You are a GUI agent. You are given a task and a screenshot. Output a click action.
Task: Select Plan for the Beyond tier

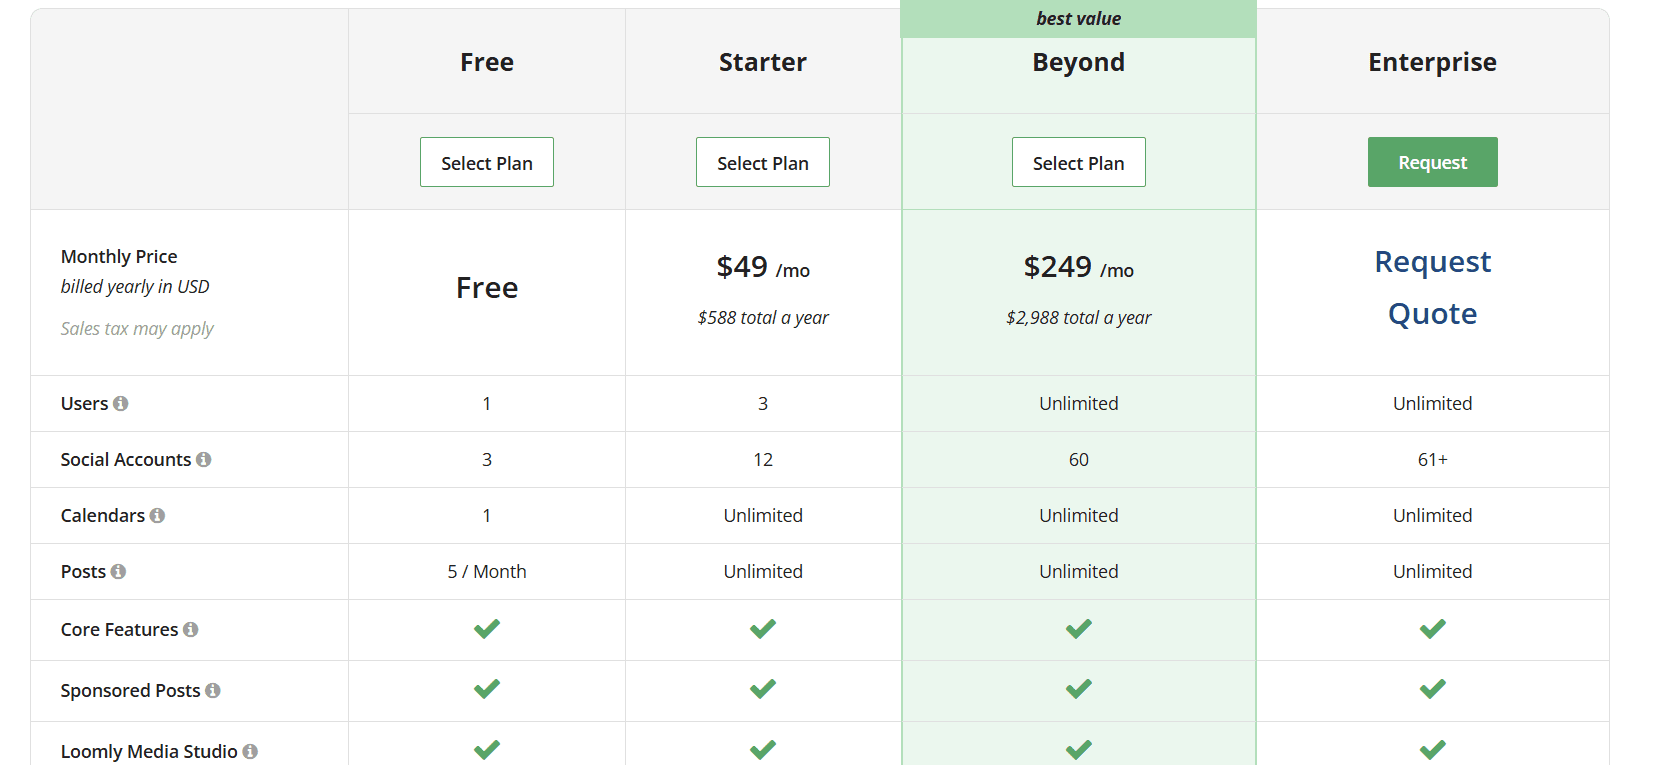click(1078, 161)
